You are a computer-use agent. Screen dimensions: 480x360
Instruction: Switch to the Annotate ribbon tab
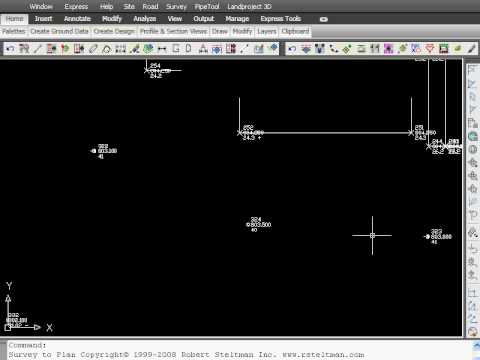click(x=77, y=19)
